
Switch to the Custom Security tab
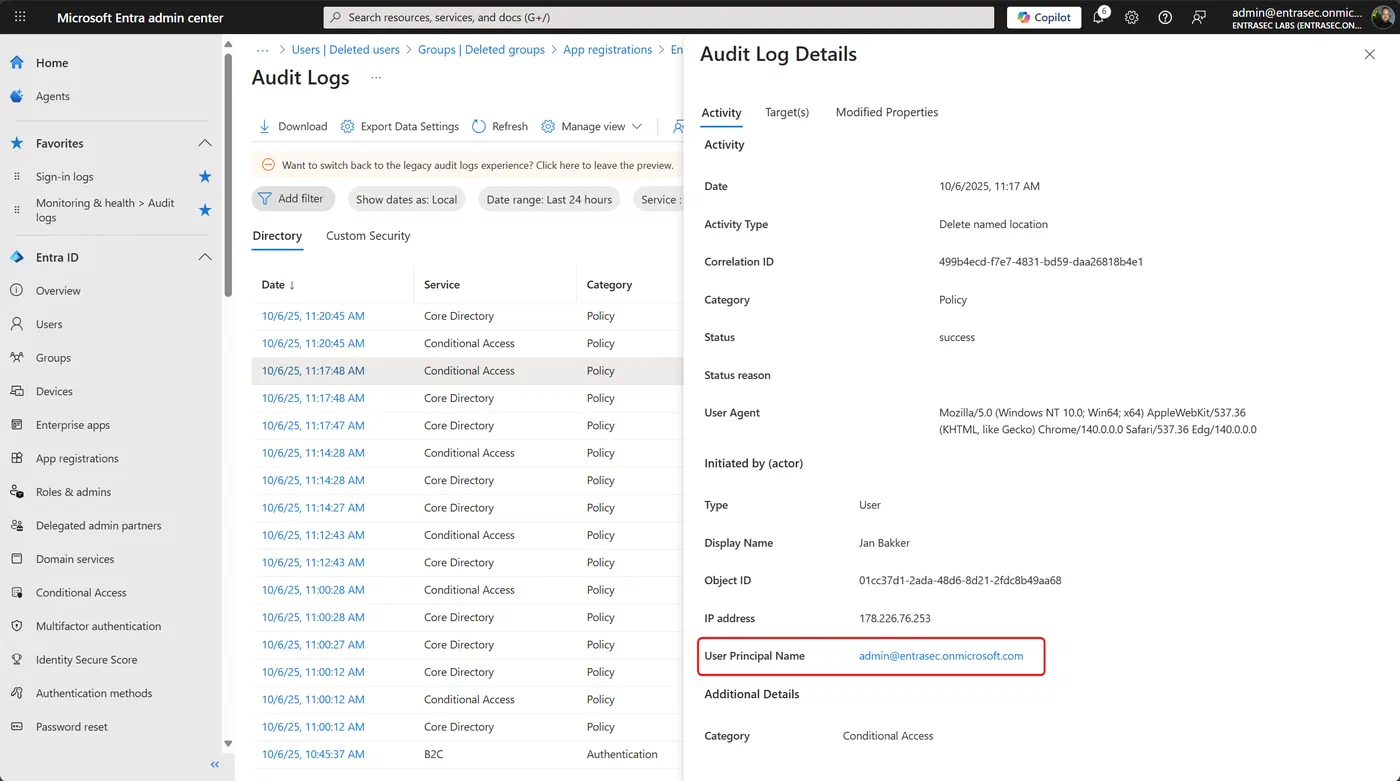[x=368, y=236]
